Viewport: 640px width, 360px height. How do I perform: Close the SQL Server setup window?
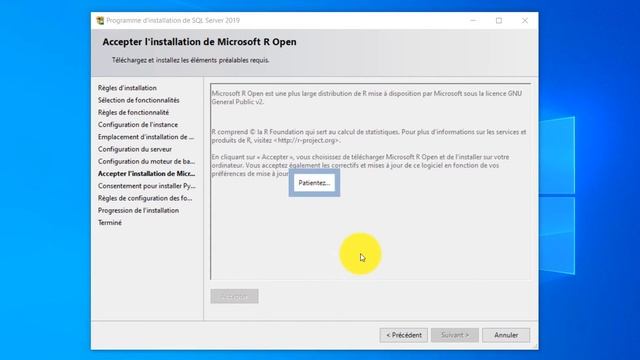tap(524, 20)
